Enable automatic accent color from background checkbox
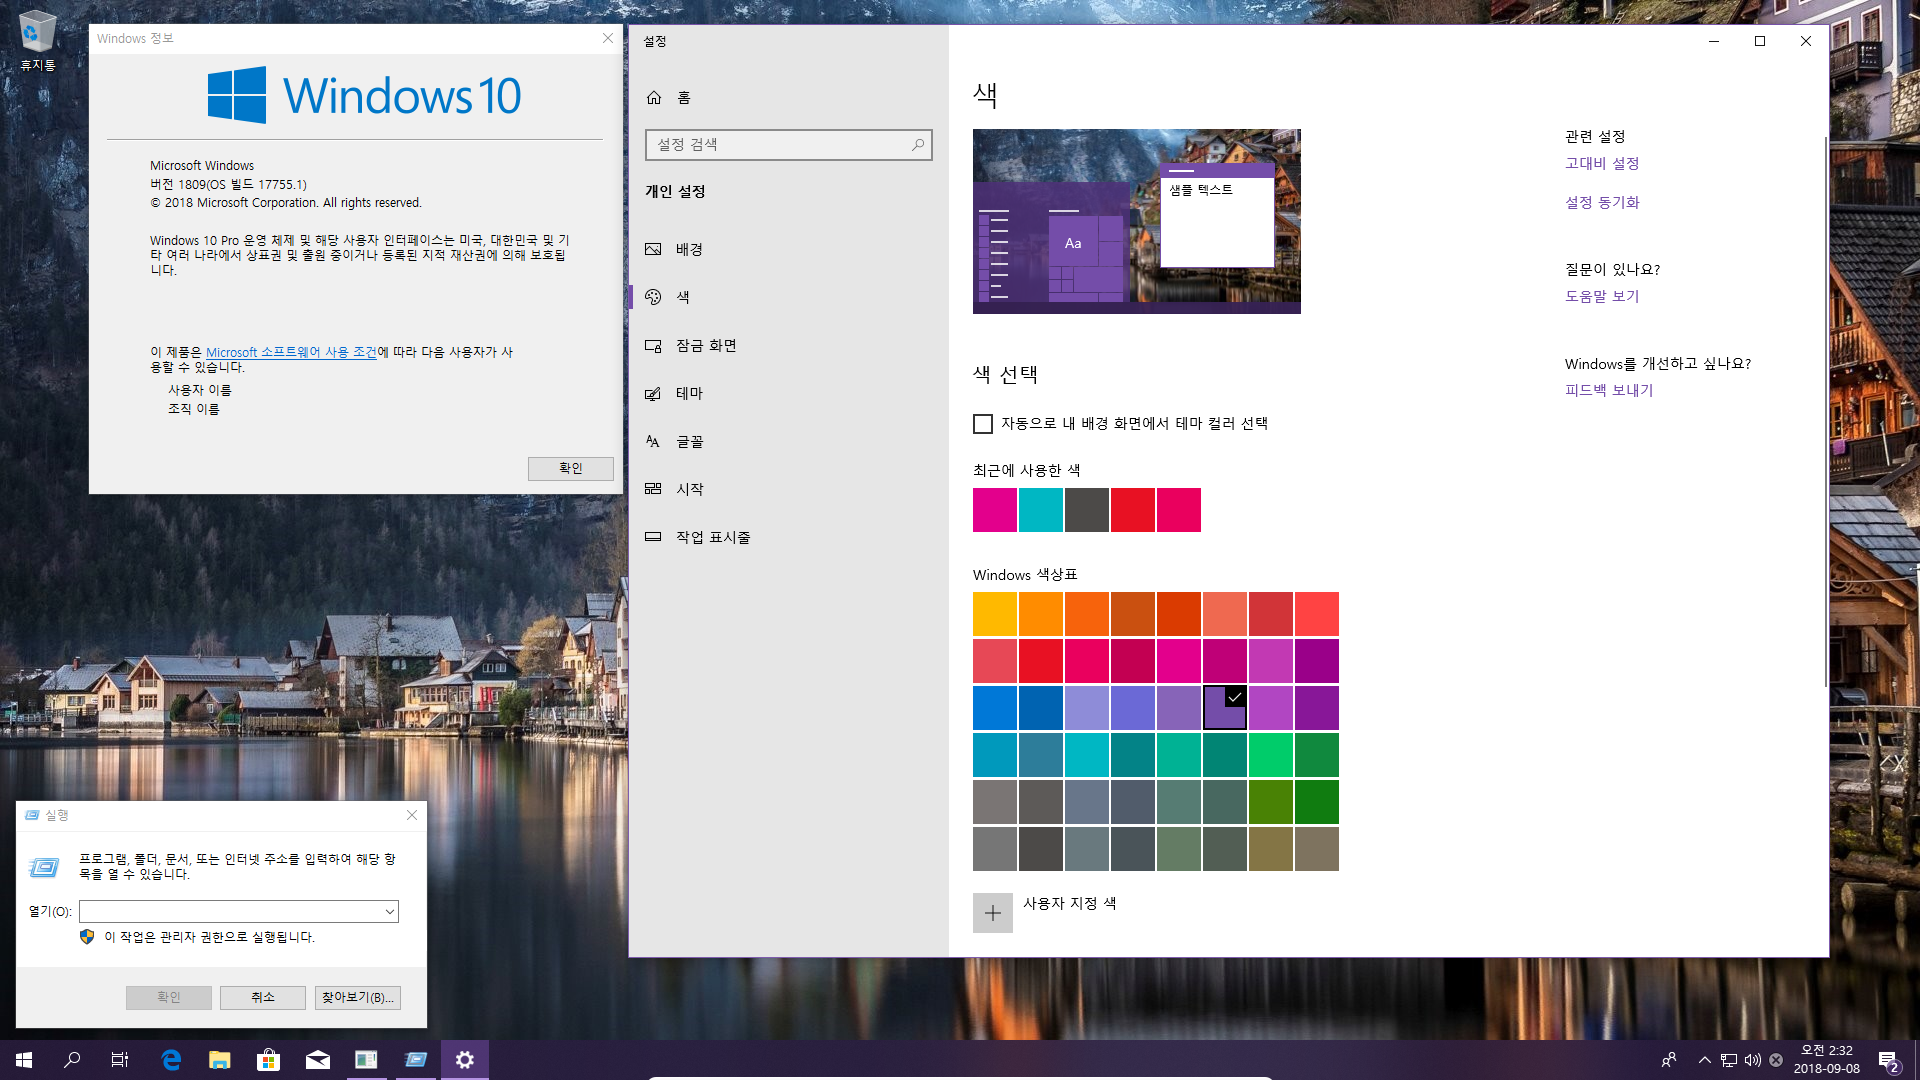Image resolution: width=1920 pixels, height=1080 pixels. (x=983, y=424)
